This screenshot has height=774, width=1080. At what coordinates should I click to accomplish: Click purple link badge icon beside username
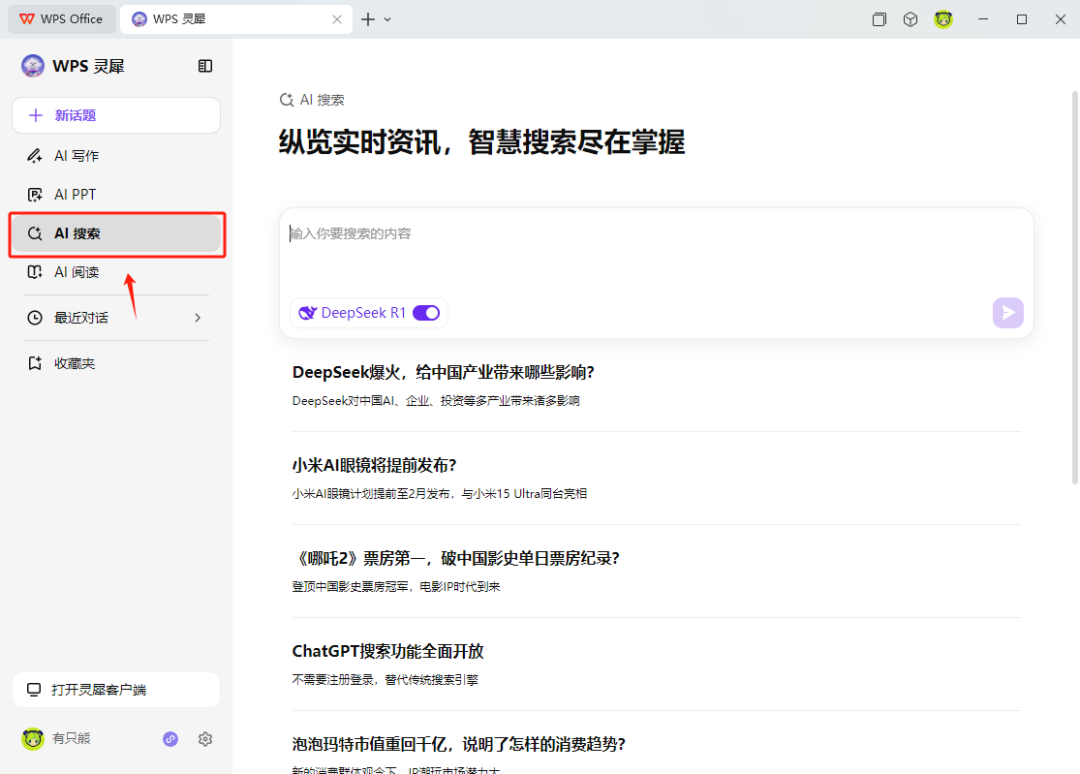[x=170, y=739]
